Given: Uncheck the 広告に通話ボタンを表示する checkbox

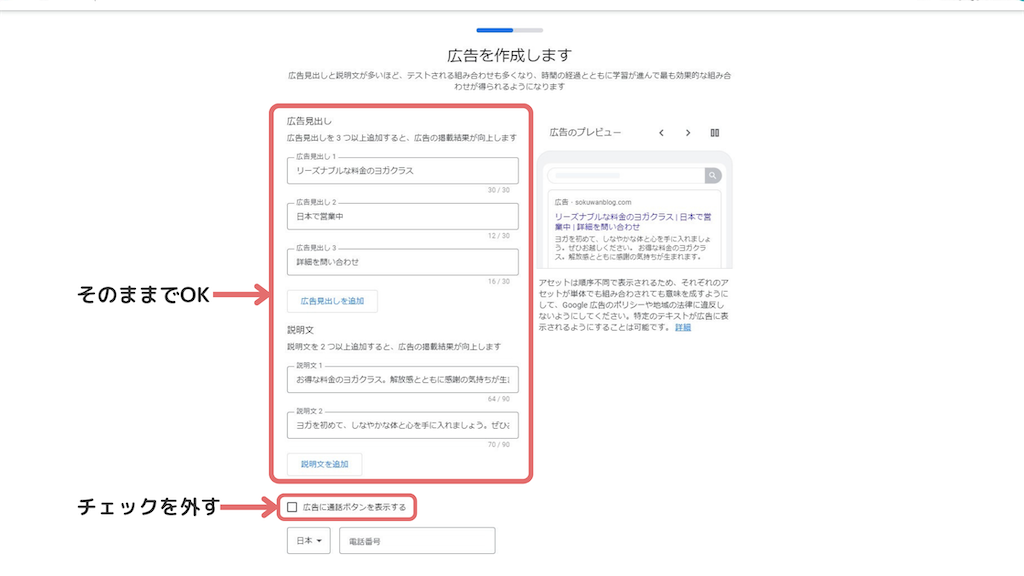Looking at the screenshot, I should pyautogui.click(x=292, y=507).
